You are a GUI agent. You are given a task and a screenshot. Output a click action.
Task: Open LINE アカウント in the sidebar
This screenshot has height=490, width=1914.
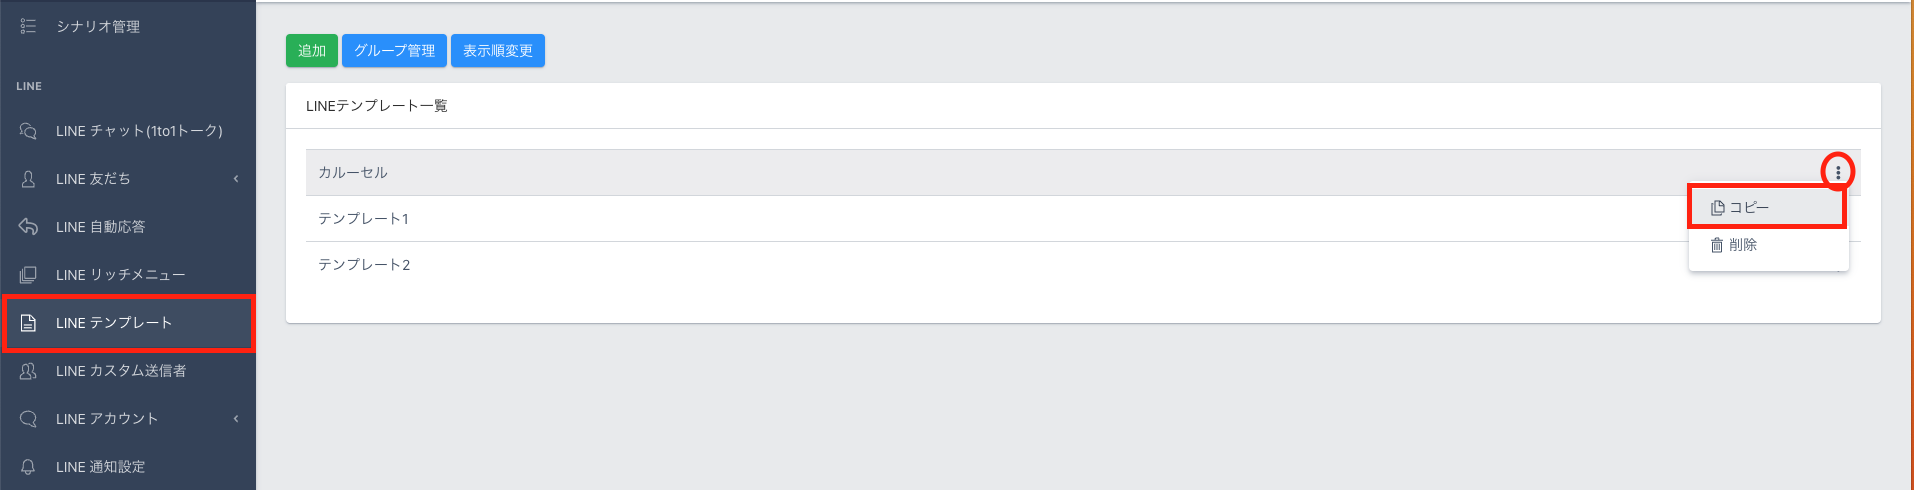click(107, 419)
